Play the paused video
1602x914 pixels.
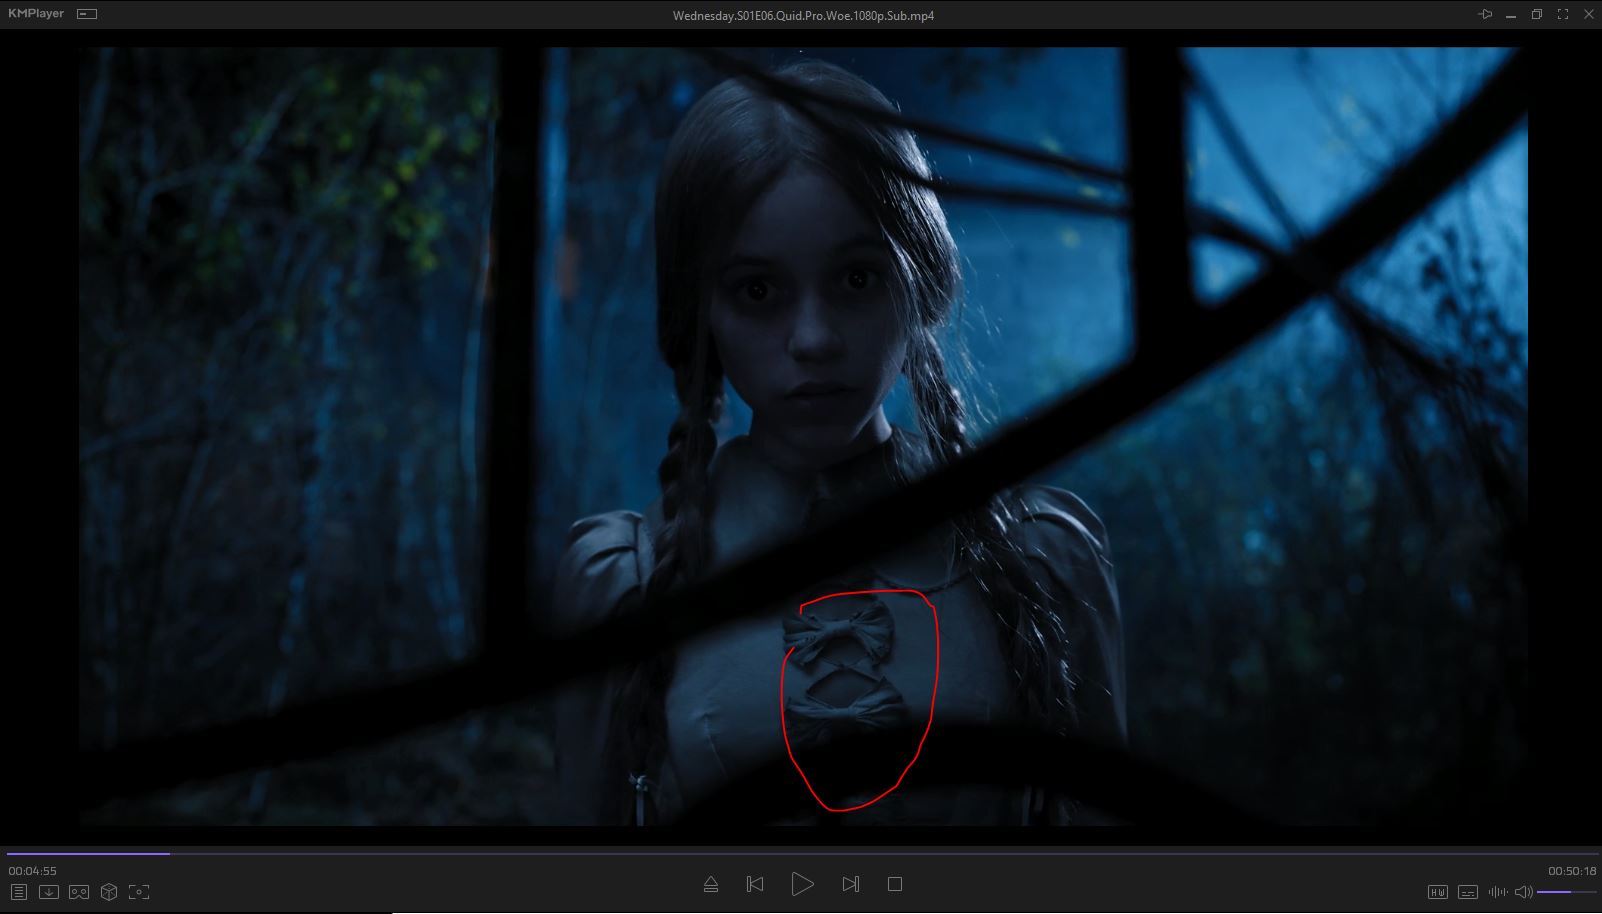802,884
